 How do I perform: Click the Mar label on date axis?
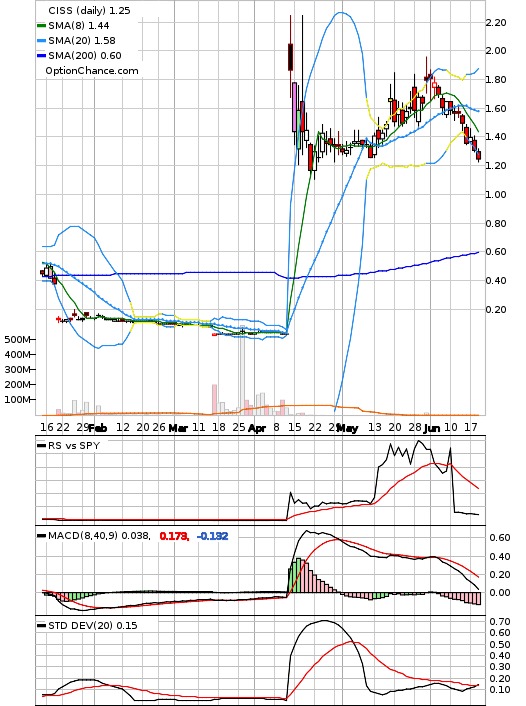178,428
